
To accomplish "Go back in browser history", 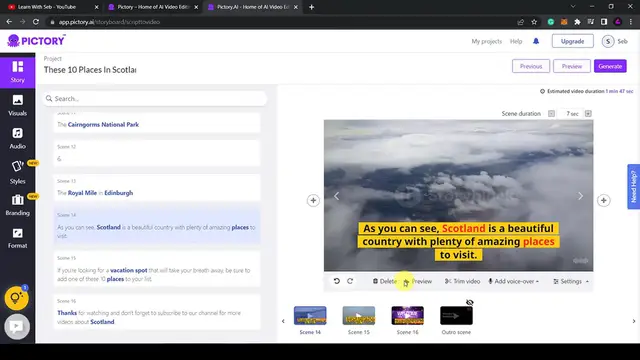I will coord(9,22).
